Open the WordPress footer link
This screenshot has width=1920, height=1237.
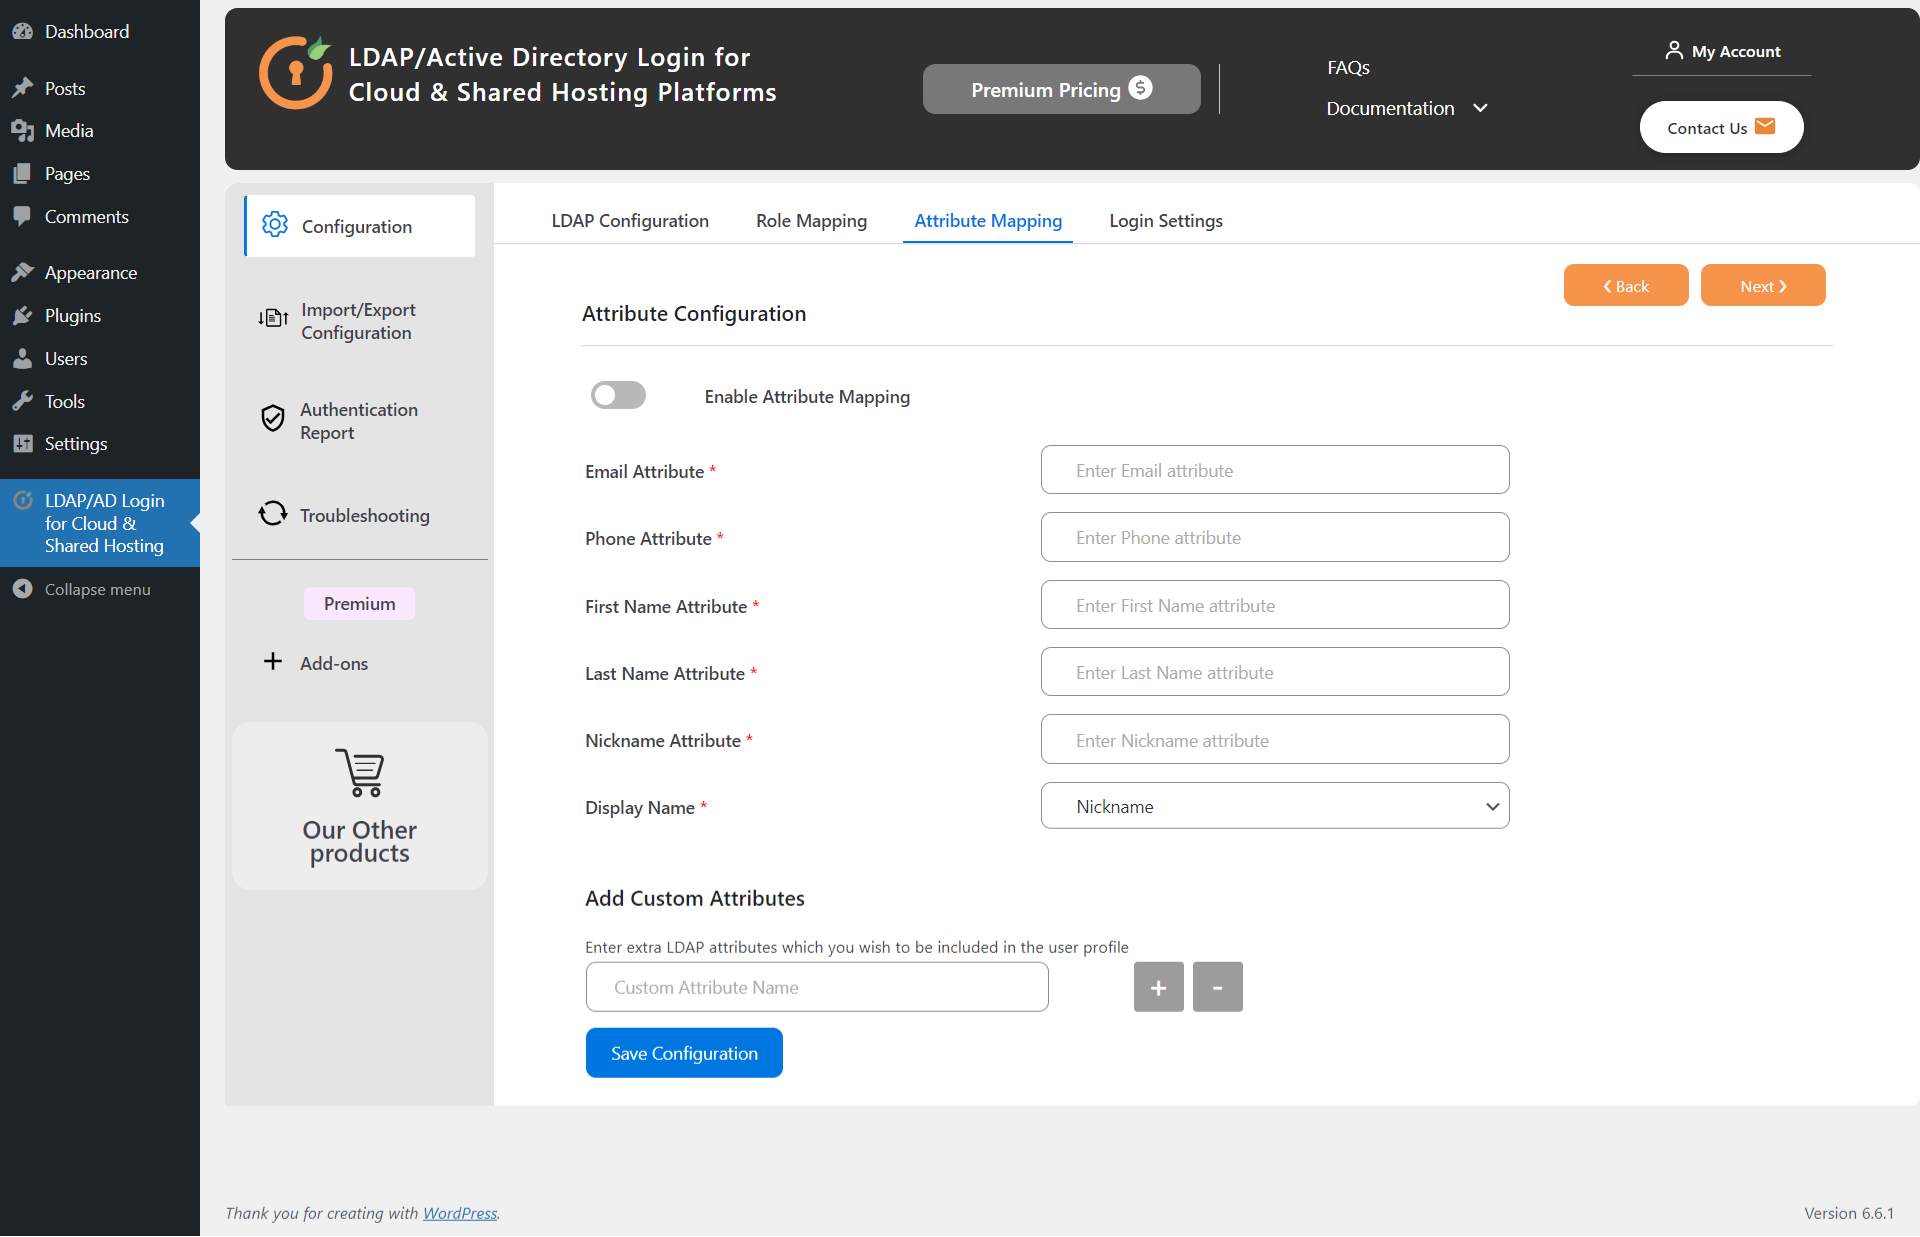(460, 1212)
